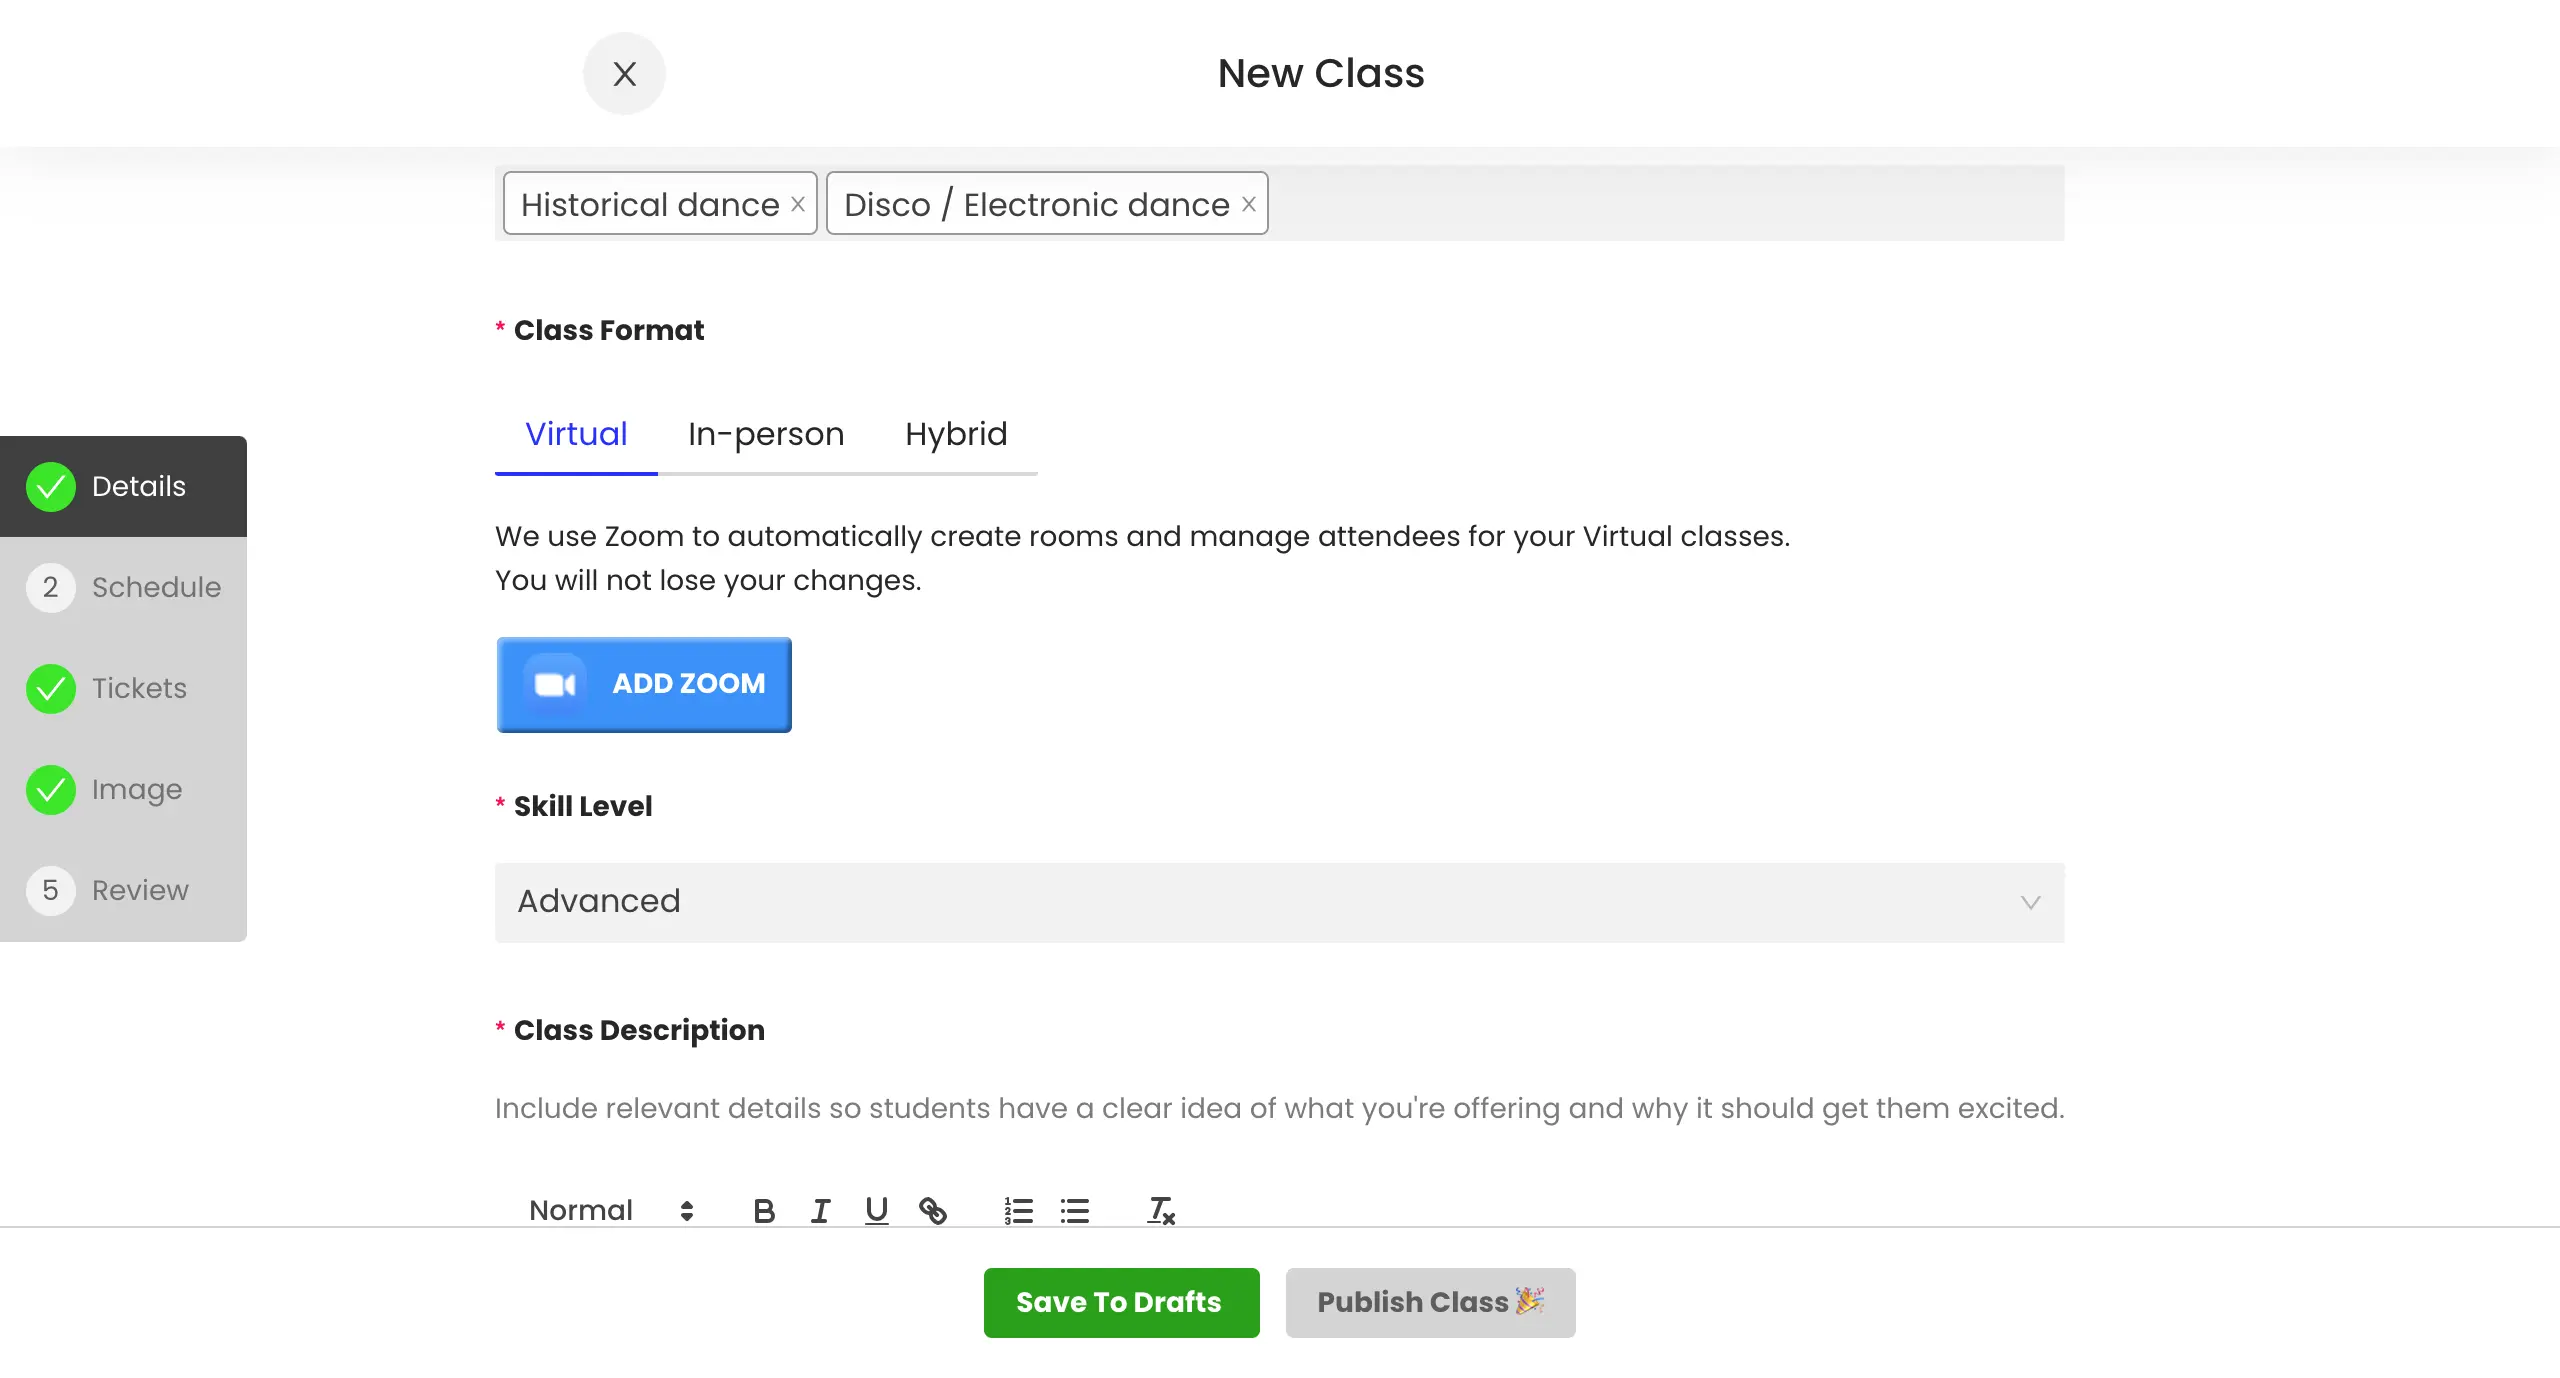Toggle the Tickets step completion checkmark

pos(51,687)
